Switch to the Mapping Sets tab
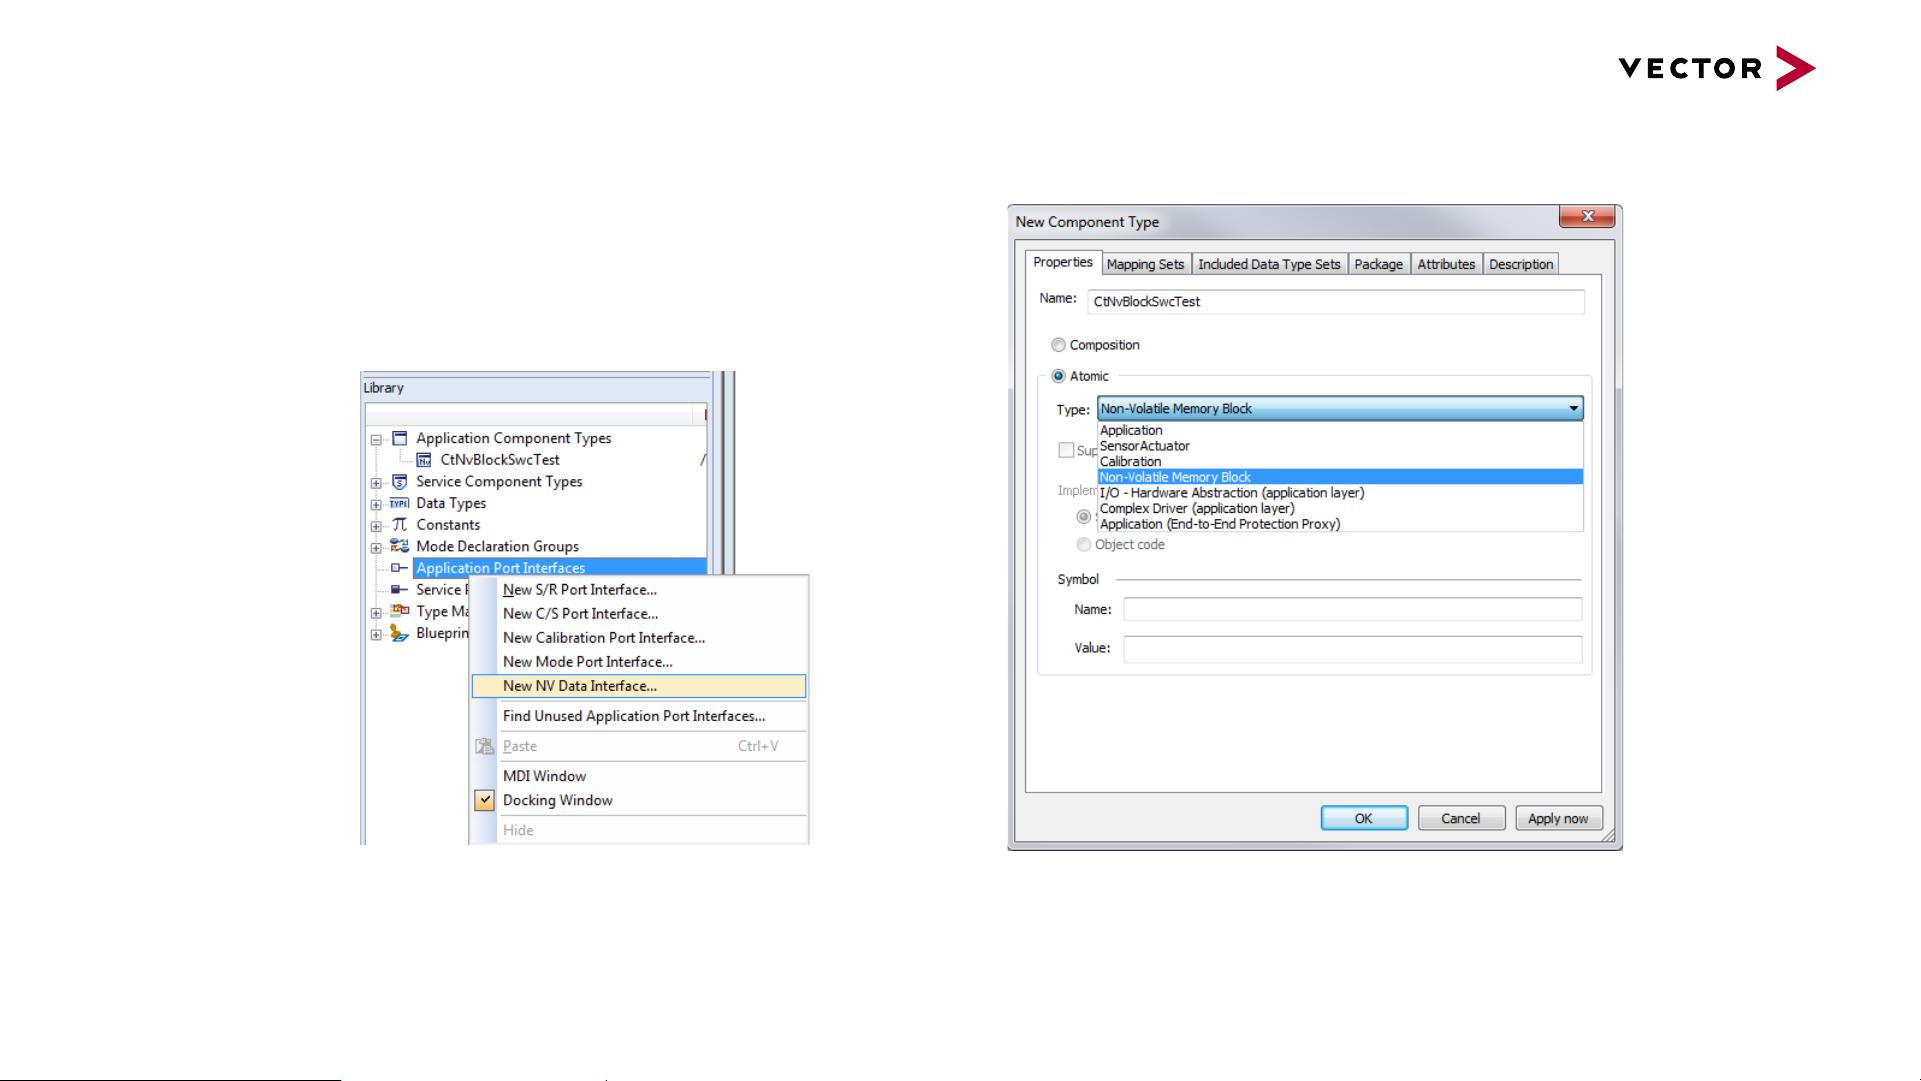1921x1081 pixels. click(1145, 264)
